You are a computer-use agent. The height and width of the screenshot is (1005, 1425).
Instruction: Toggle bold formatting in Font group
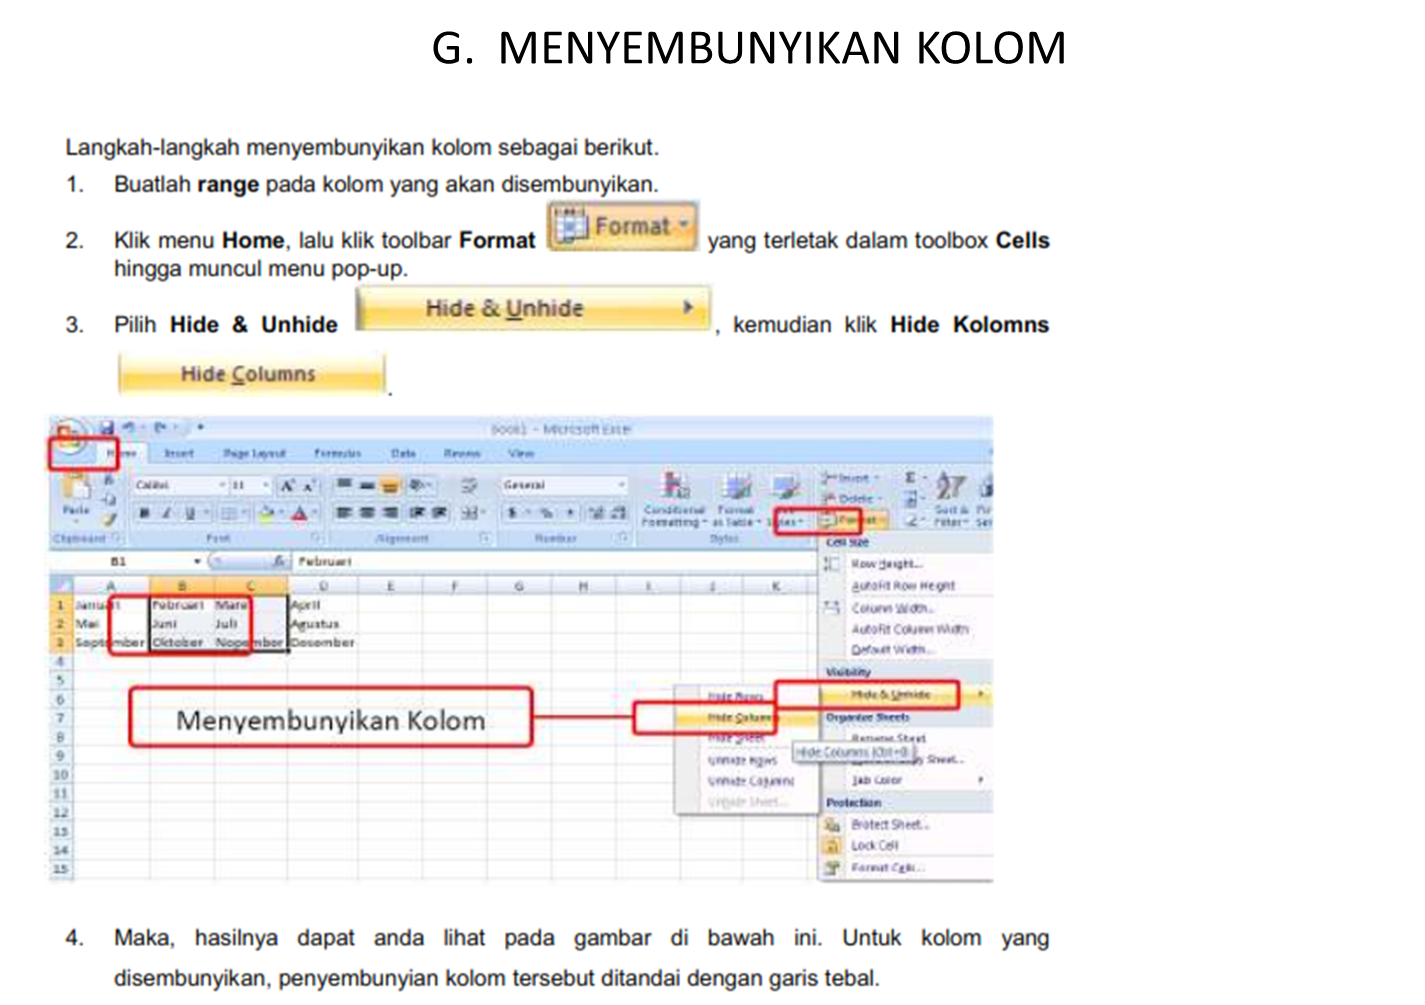(145, 511)
